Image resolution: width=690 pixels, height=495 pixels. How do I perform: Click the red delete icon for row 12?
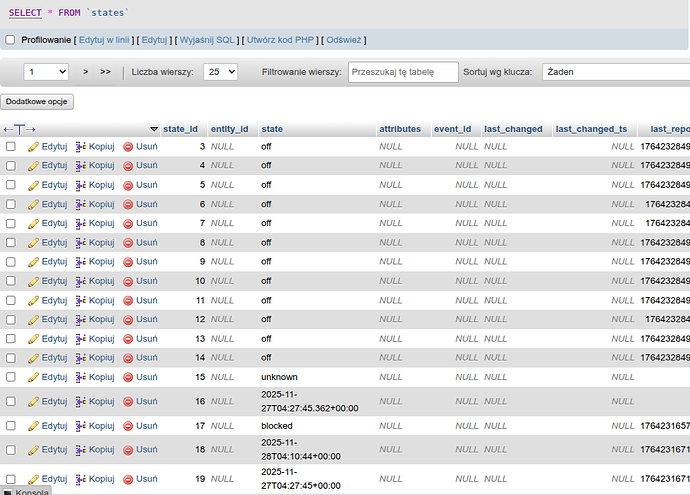[128, 319]
